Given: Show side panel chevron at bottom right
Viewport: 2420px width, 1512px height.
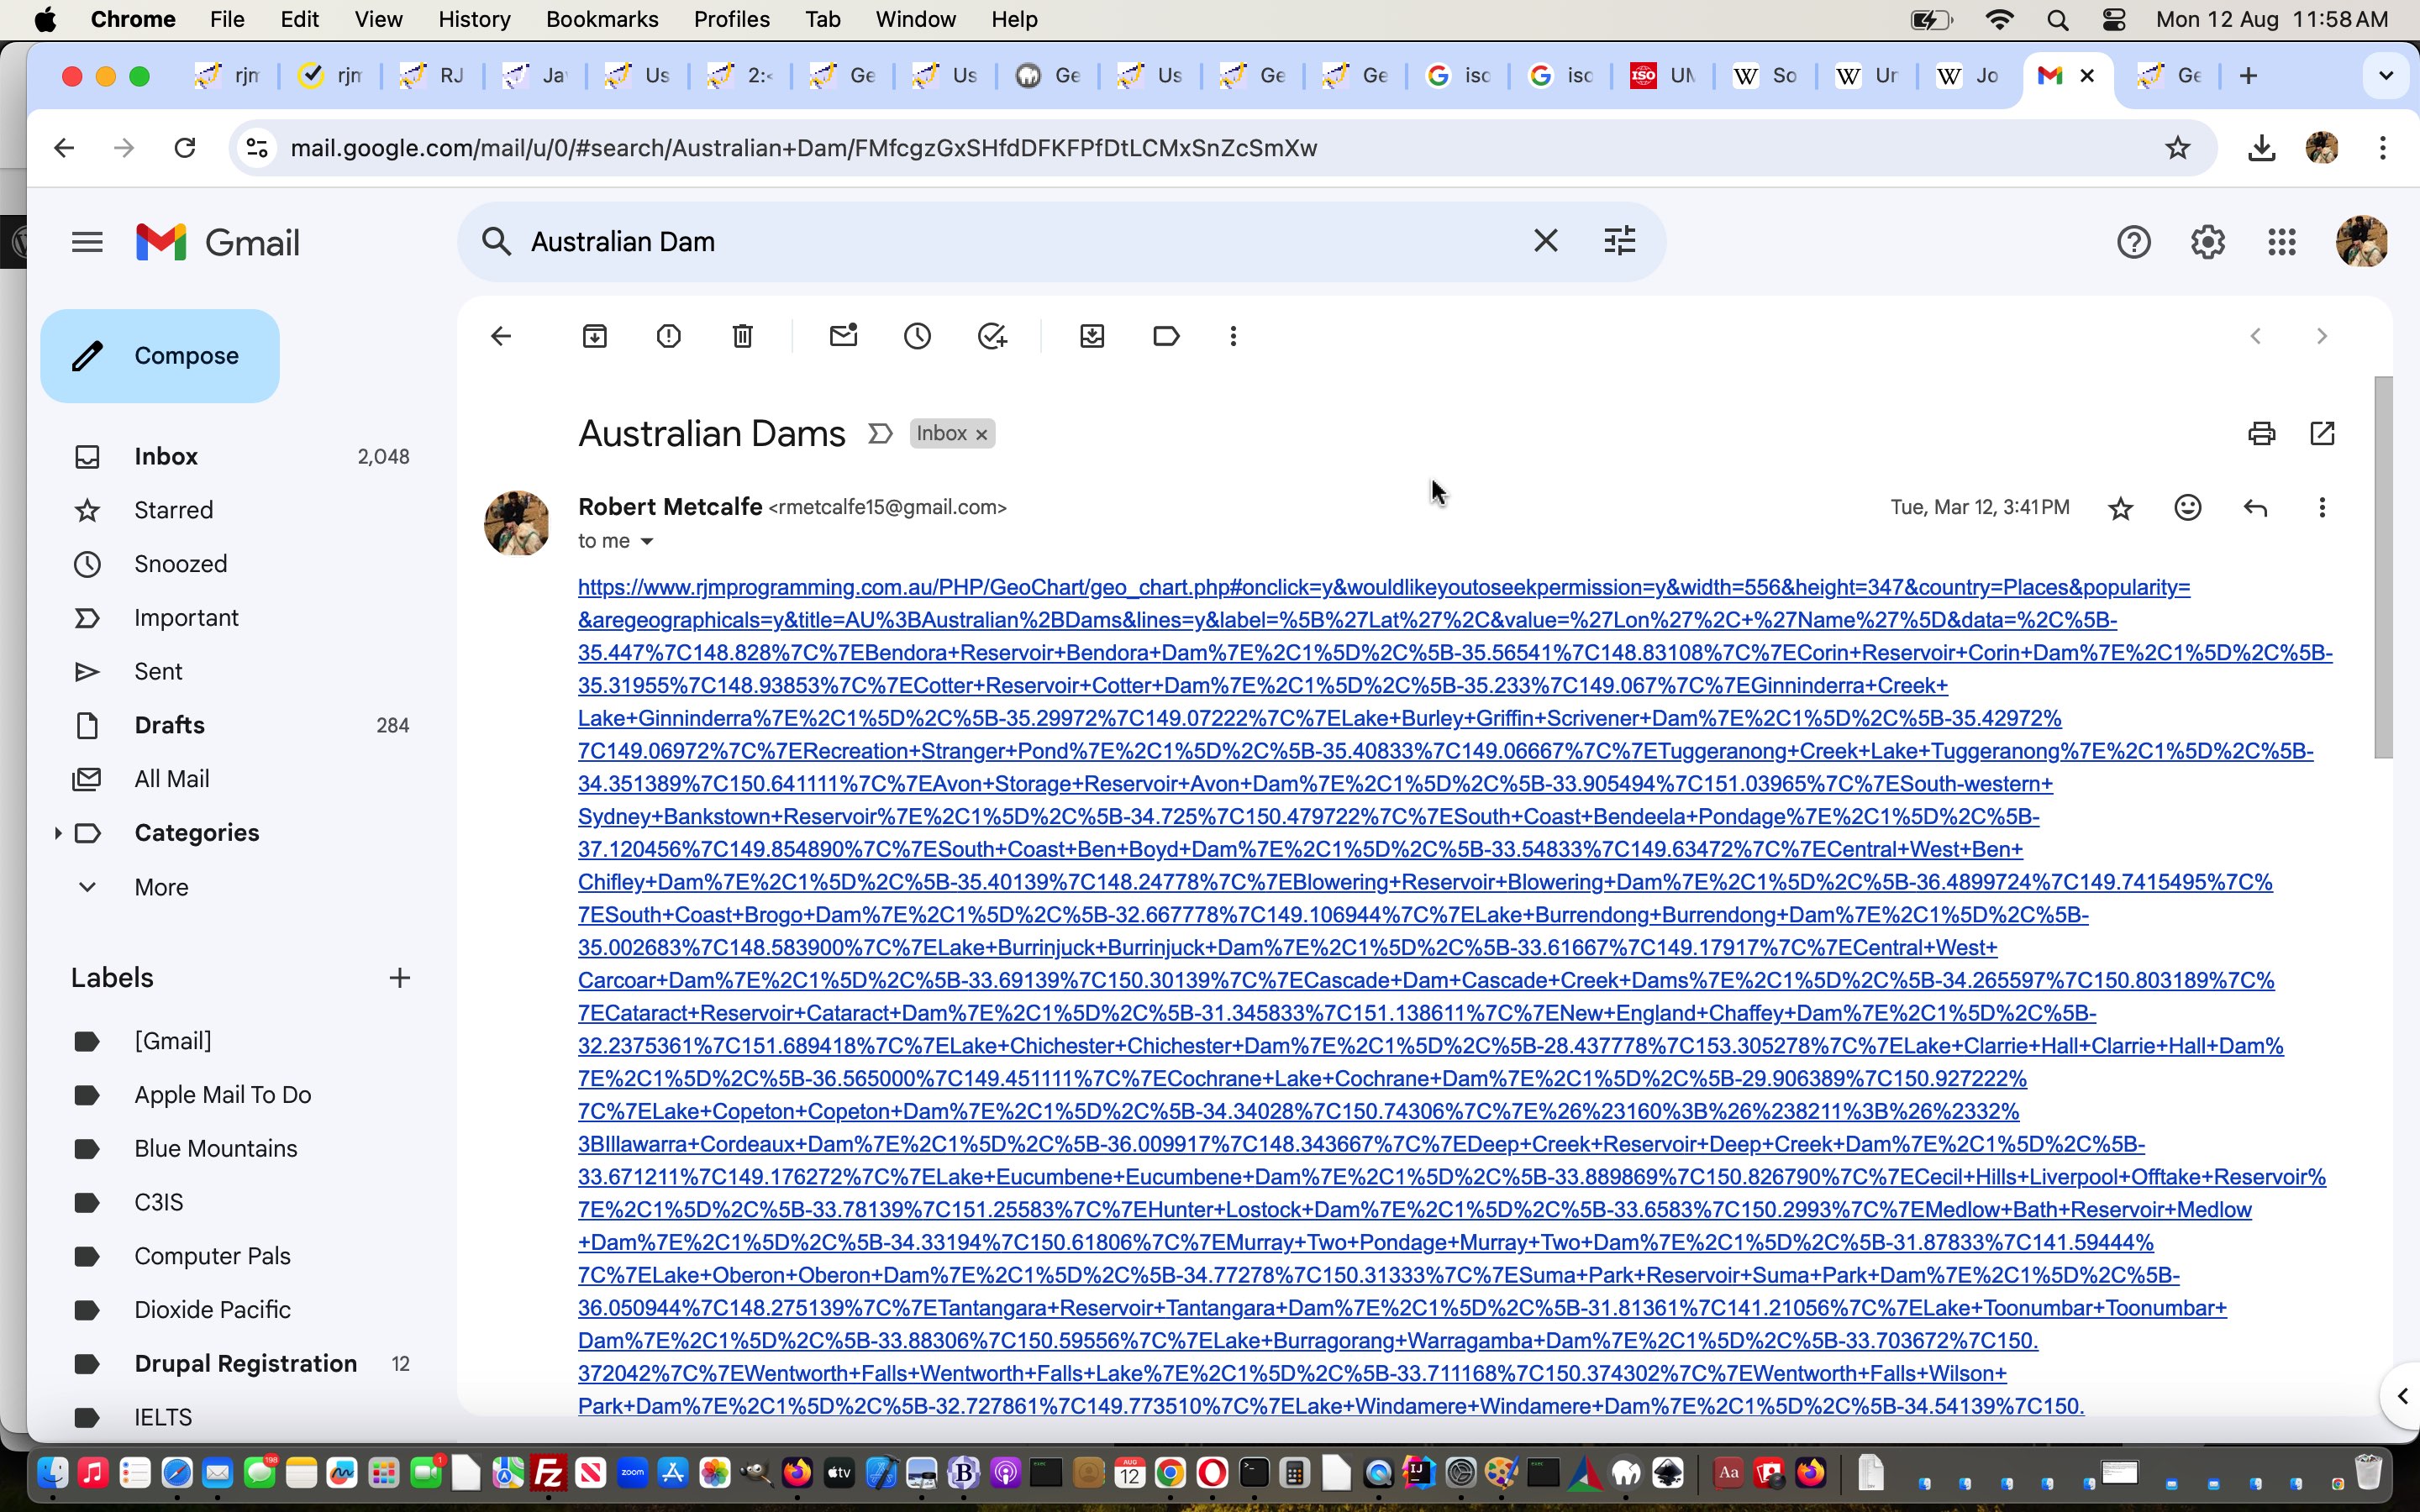Looking at the screenshot, I should pos(2401,1396).
